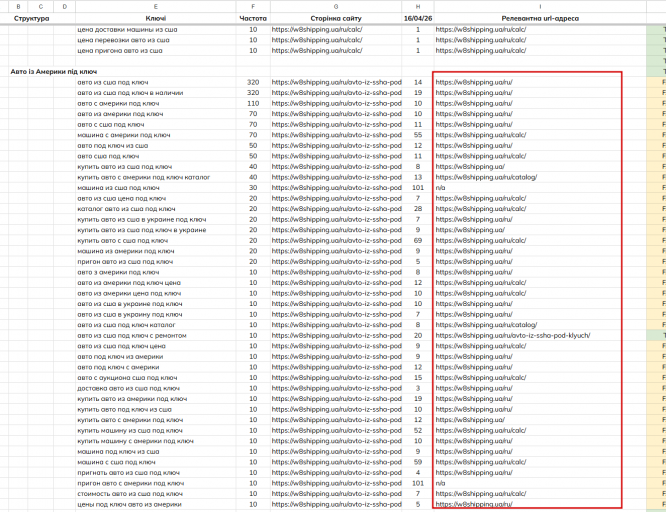Image resolution: width=666 pixels, height=512 pixels.
Task: Click frequency 30 for 'машина из сша под ключ'
Action: 253,187
